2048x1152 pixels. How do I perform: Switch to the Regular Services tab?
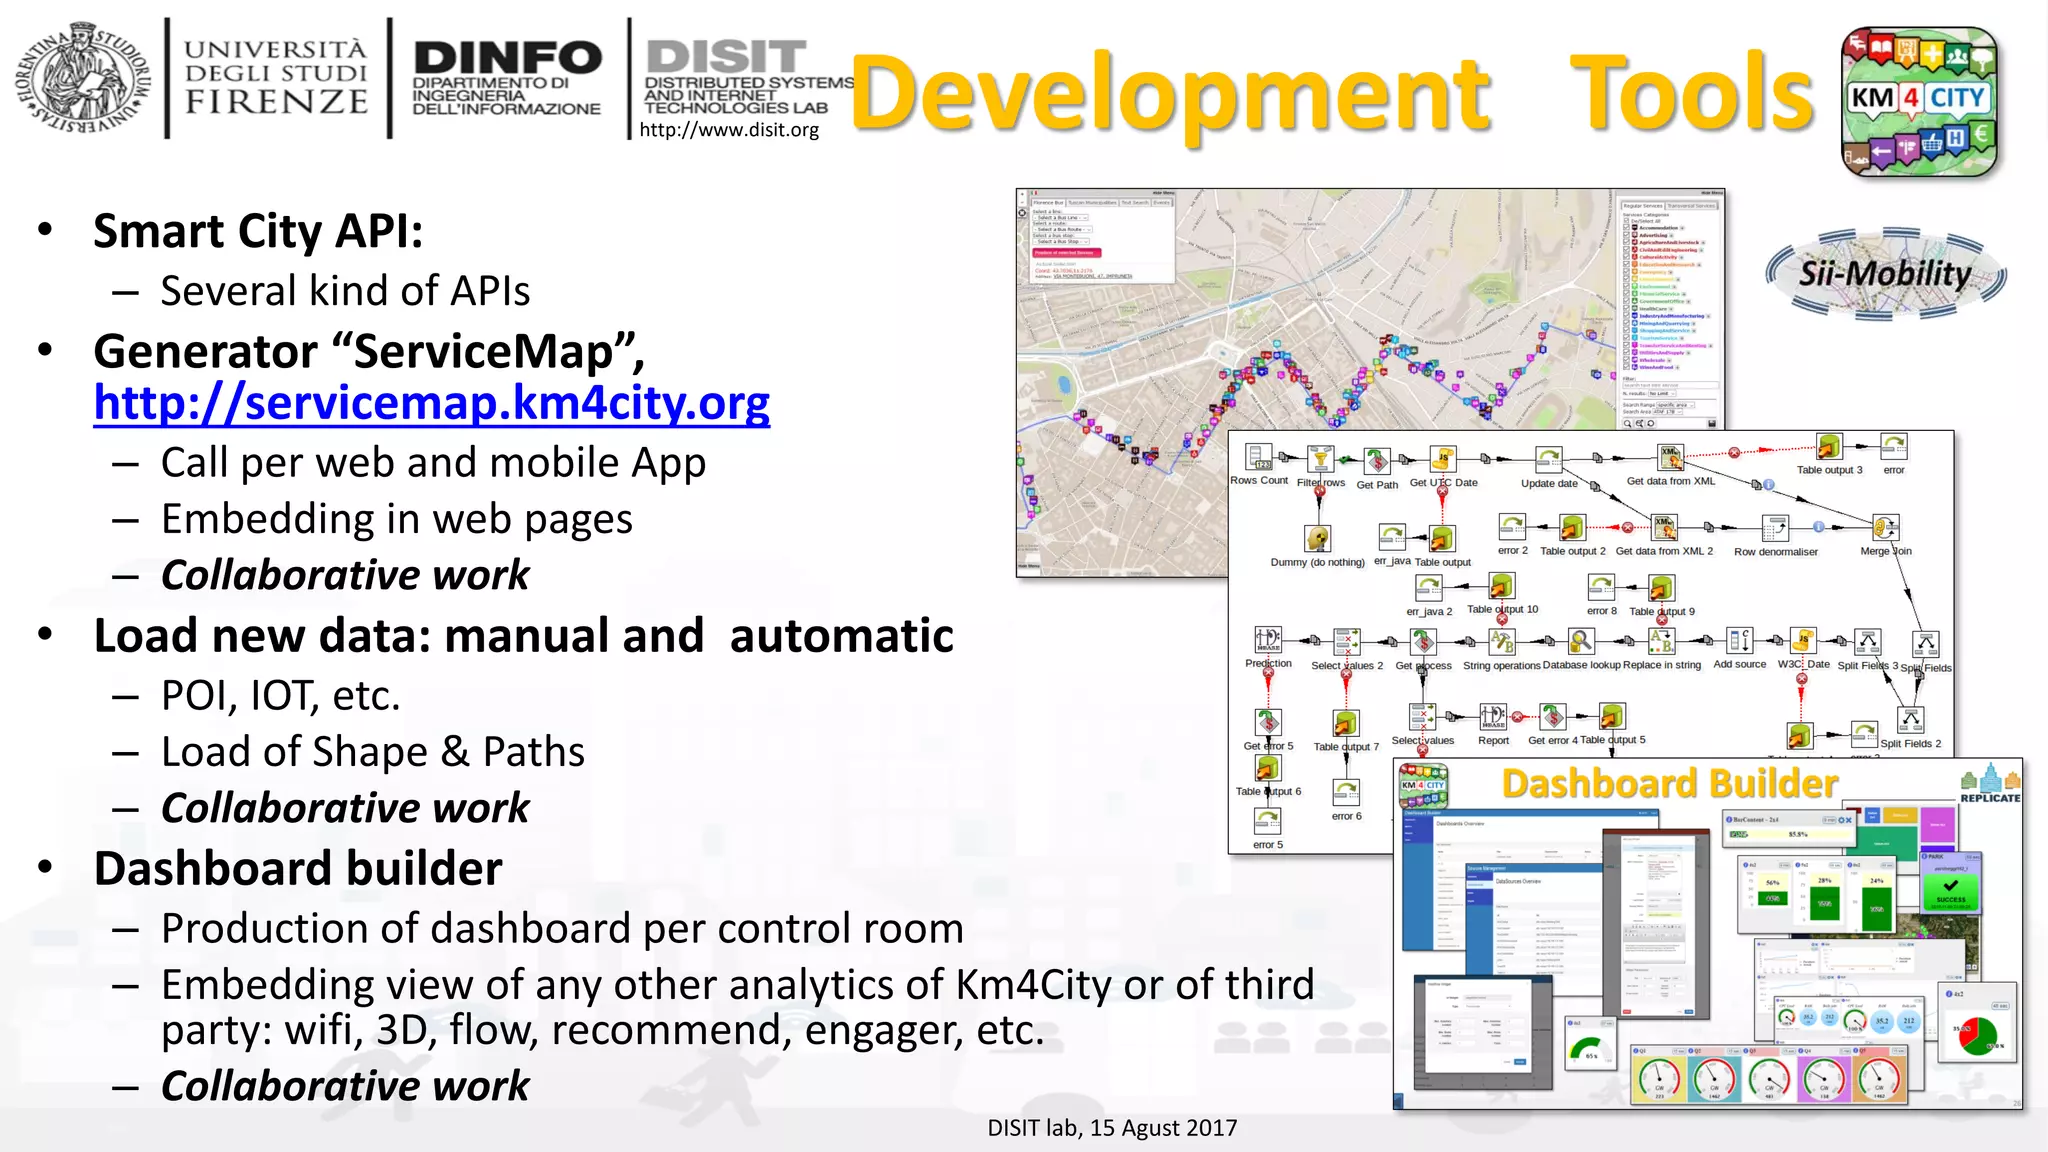point(1643,205)
